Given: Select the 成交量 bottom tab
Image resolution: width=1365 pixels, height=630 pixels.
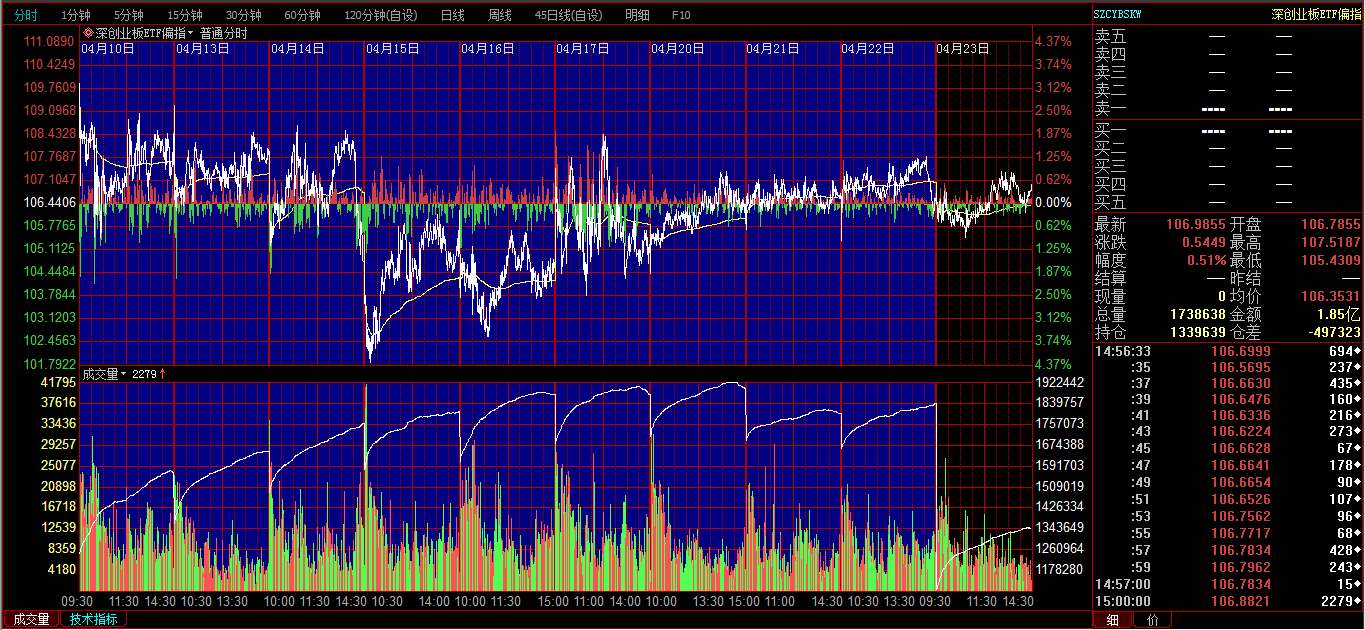Looking at the screenshot, I should coord(30,619).
